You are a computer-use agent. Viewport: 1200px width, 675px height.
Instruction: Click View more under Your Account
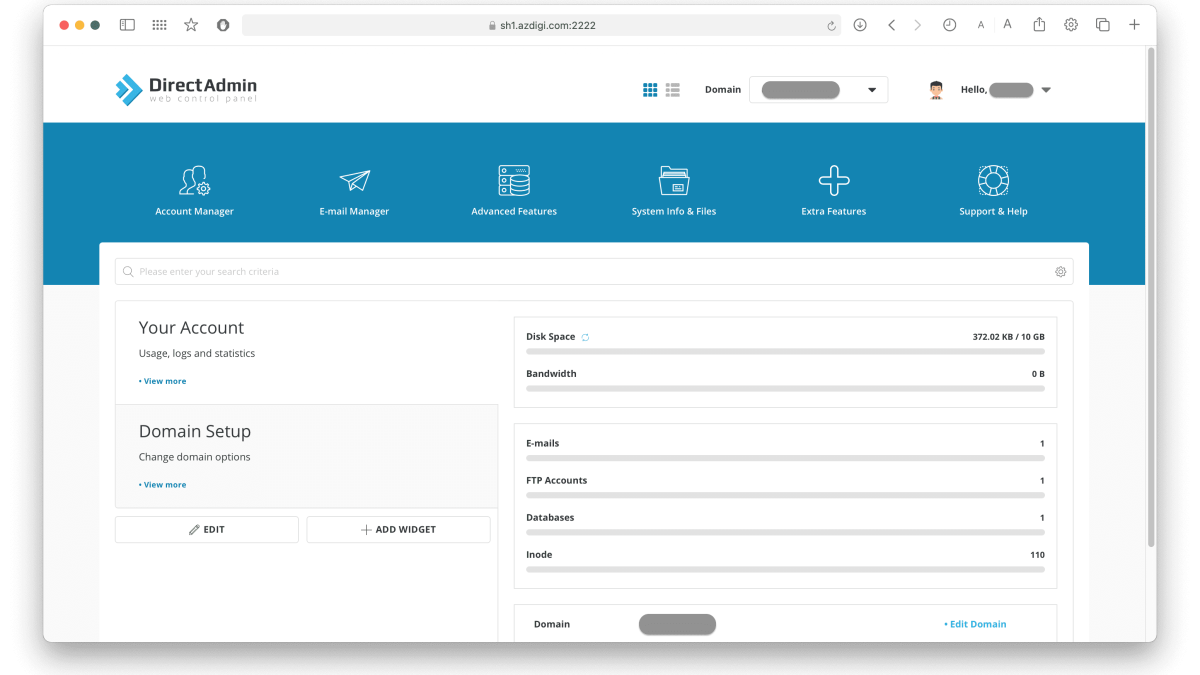pos(164,381)
